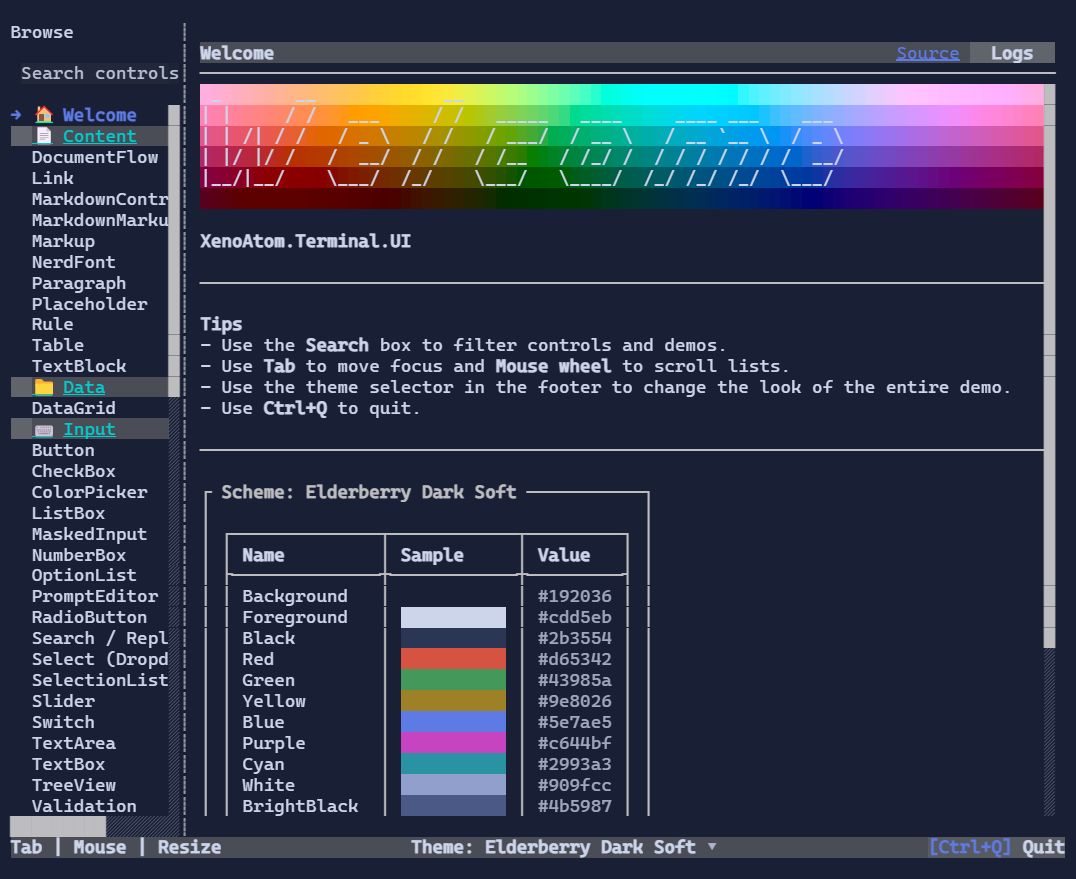
Task: Open the SelectionList demo
Action: (x=100, y=680)
